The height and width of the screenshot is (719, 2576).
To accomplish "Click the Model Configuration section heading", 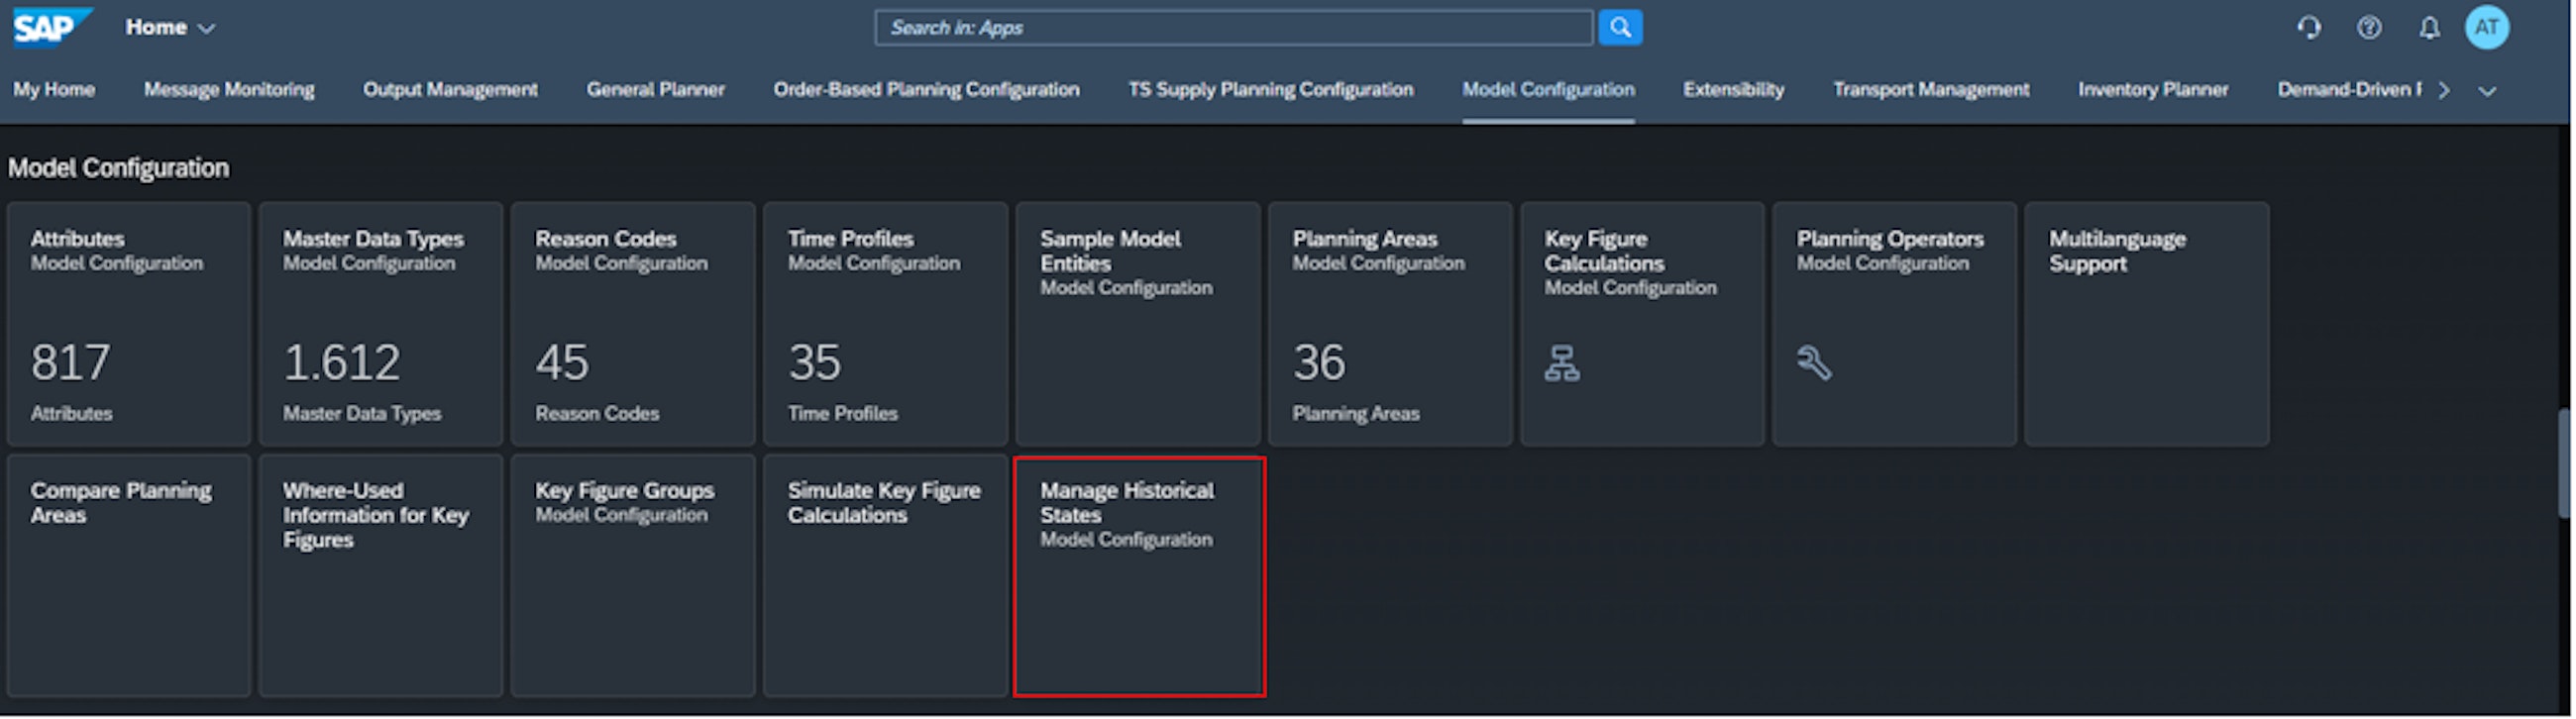I will 118,168.
